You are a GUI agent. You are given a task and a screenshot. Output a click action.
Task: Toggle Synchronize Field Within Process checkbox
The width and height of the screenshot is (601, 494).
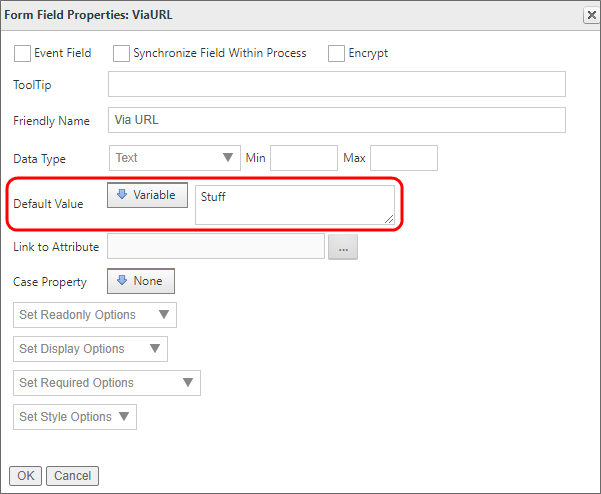(x=122, y=53)
